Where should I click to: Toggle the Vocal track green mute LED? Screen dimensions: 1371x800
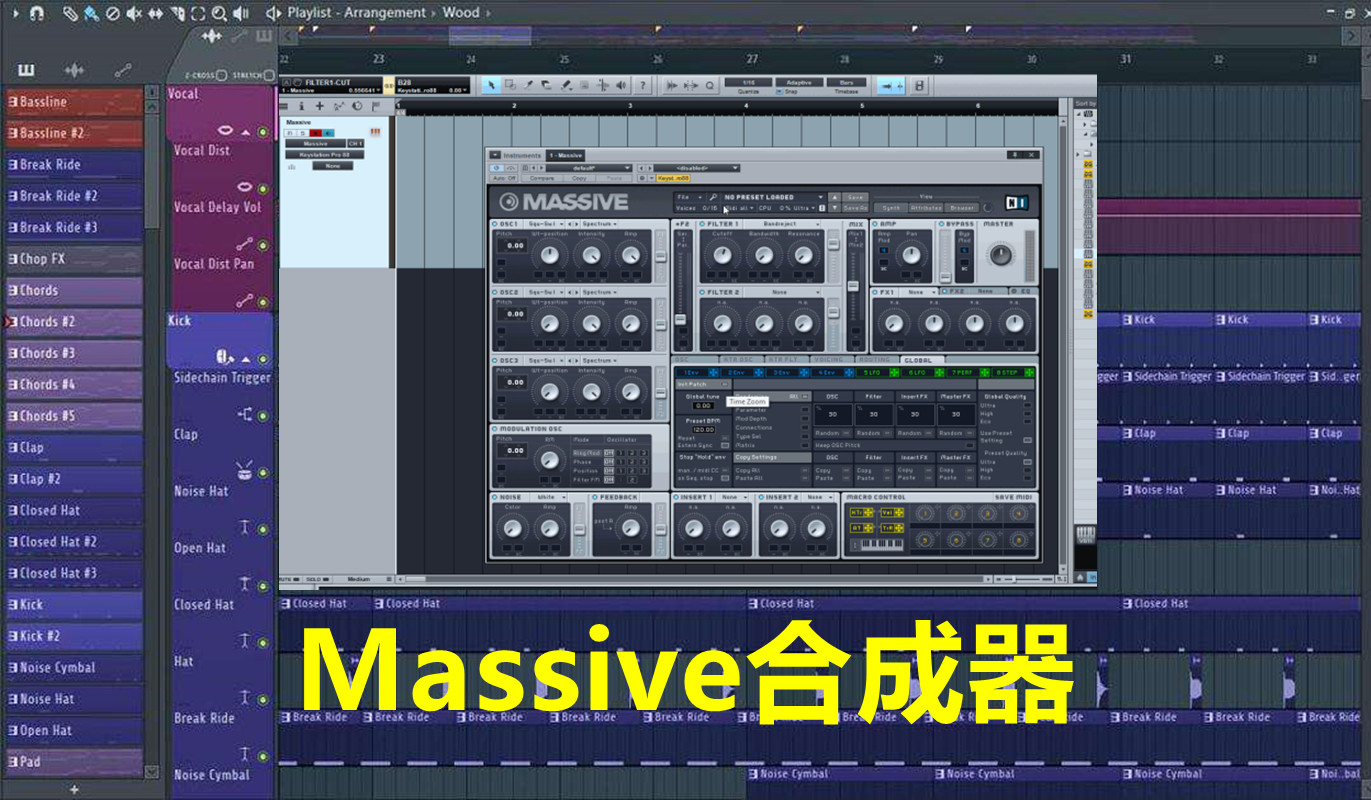click(x=263, y=131)
